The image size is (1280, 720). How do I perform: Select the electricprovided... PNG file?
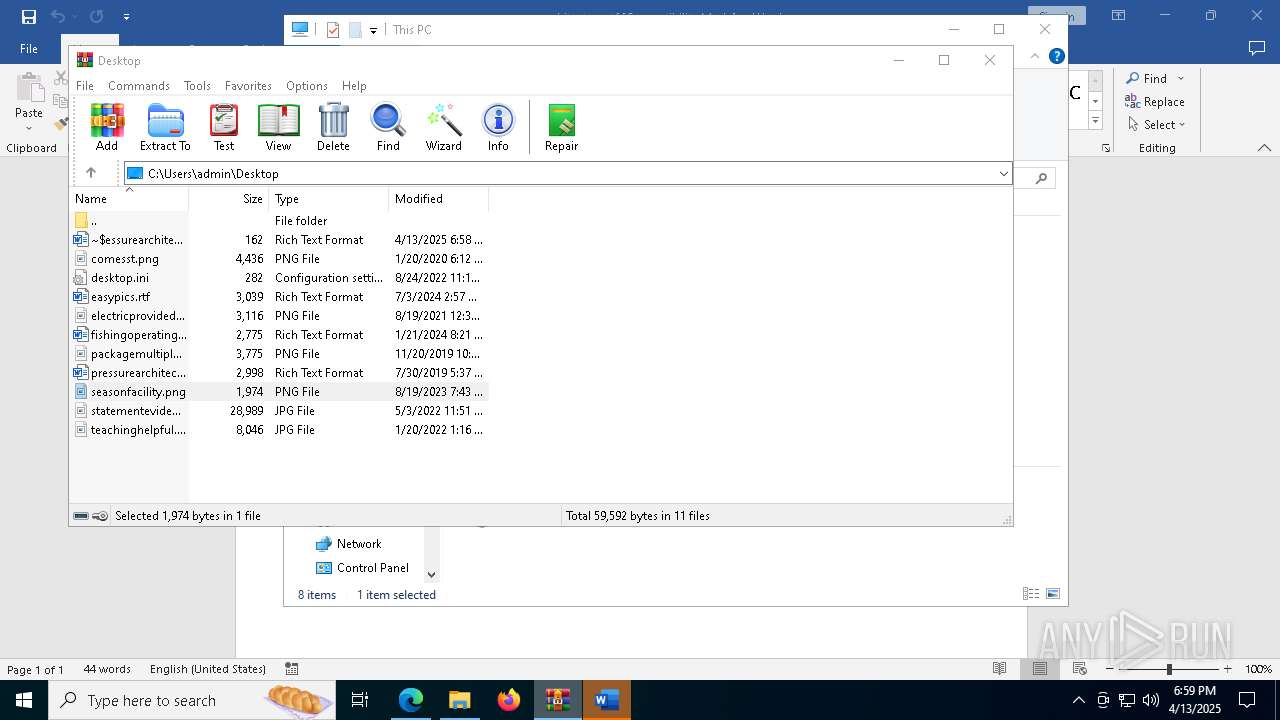coord(280,316)
